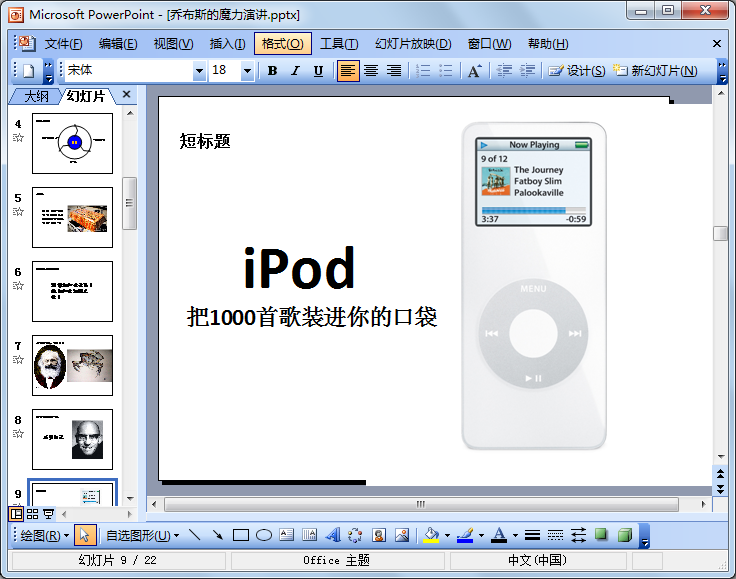Set Center alignment for text
The height and width of the screenshot is (579, 736).
(x=371, y=71)
